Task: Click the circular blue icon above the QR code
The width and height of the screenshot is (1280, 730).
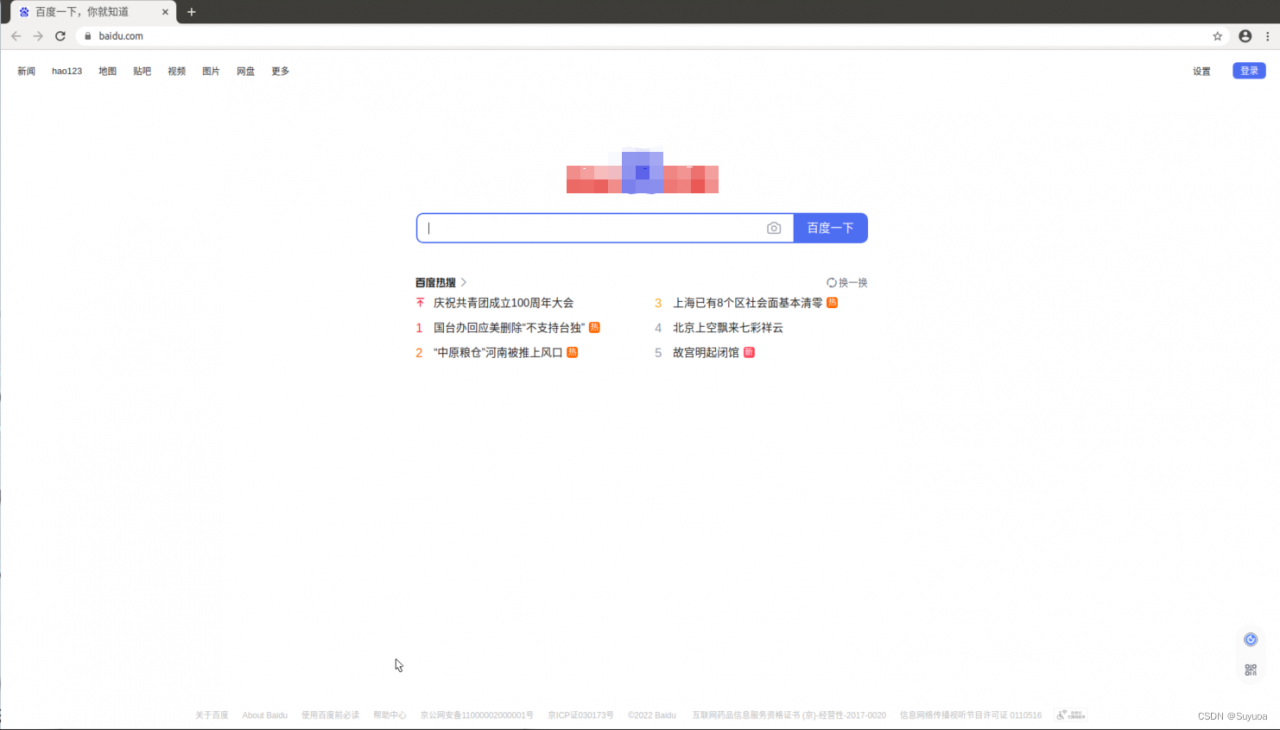Action: pyautogui.click(x=1250, y=640)
